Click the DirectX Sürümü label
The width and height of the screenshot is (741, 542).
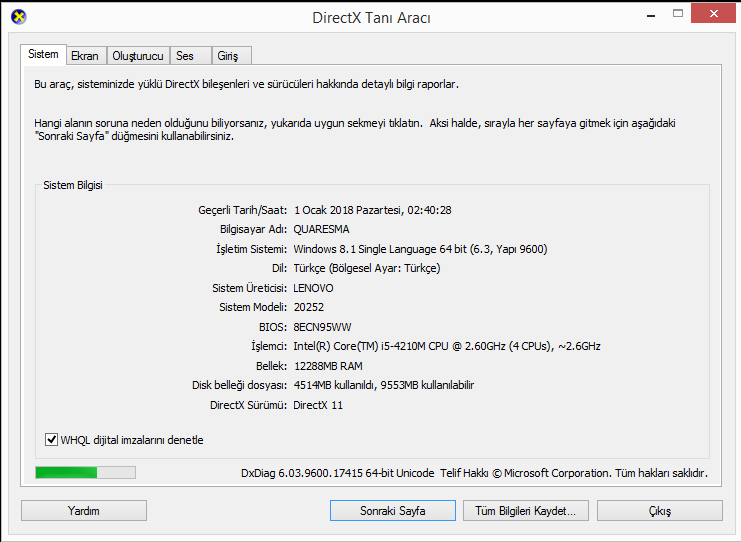[x=249, y=405]
